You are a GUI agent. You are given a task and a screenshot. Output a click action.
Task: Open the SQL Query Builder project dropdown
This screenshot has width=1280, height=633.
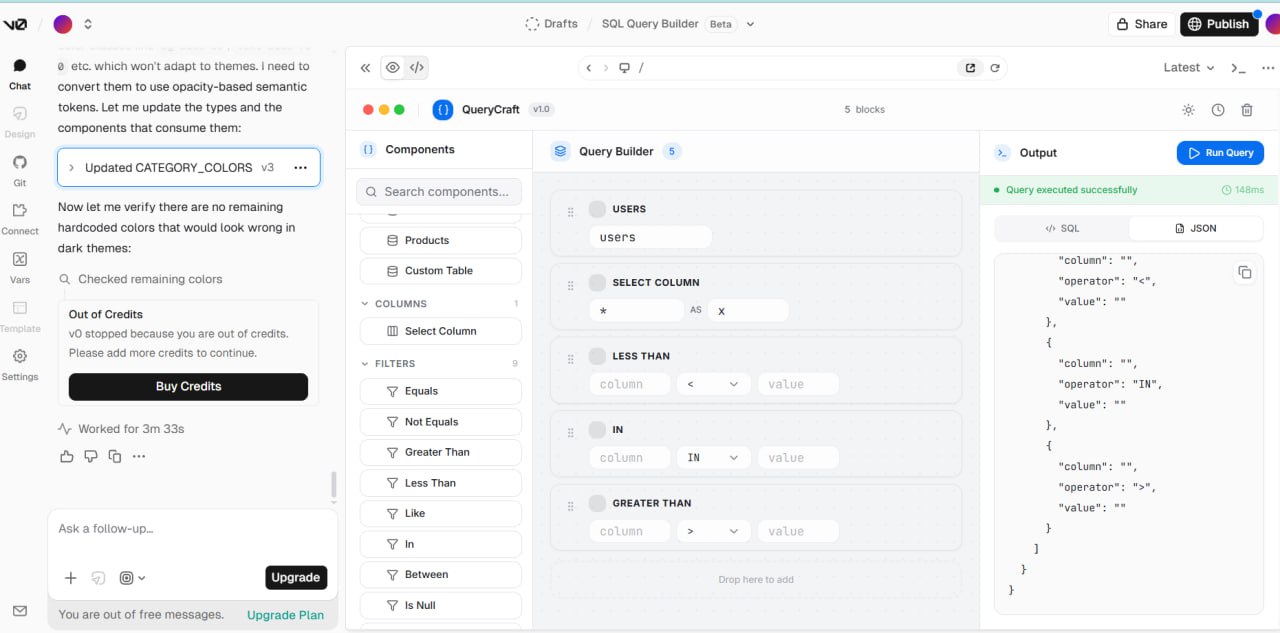(x=751, y=24)
